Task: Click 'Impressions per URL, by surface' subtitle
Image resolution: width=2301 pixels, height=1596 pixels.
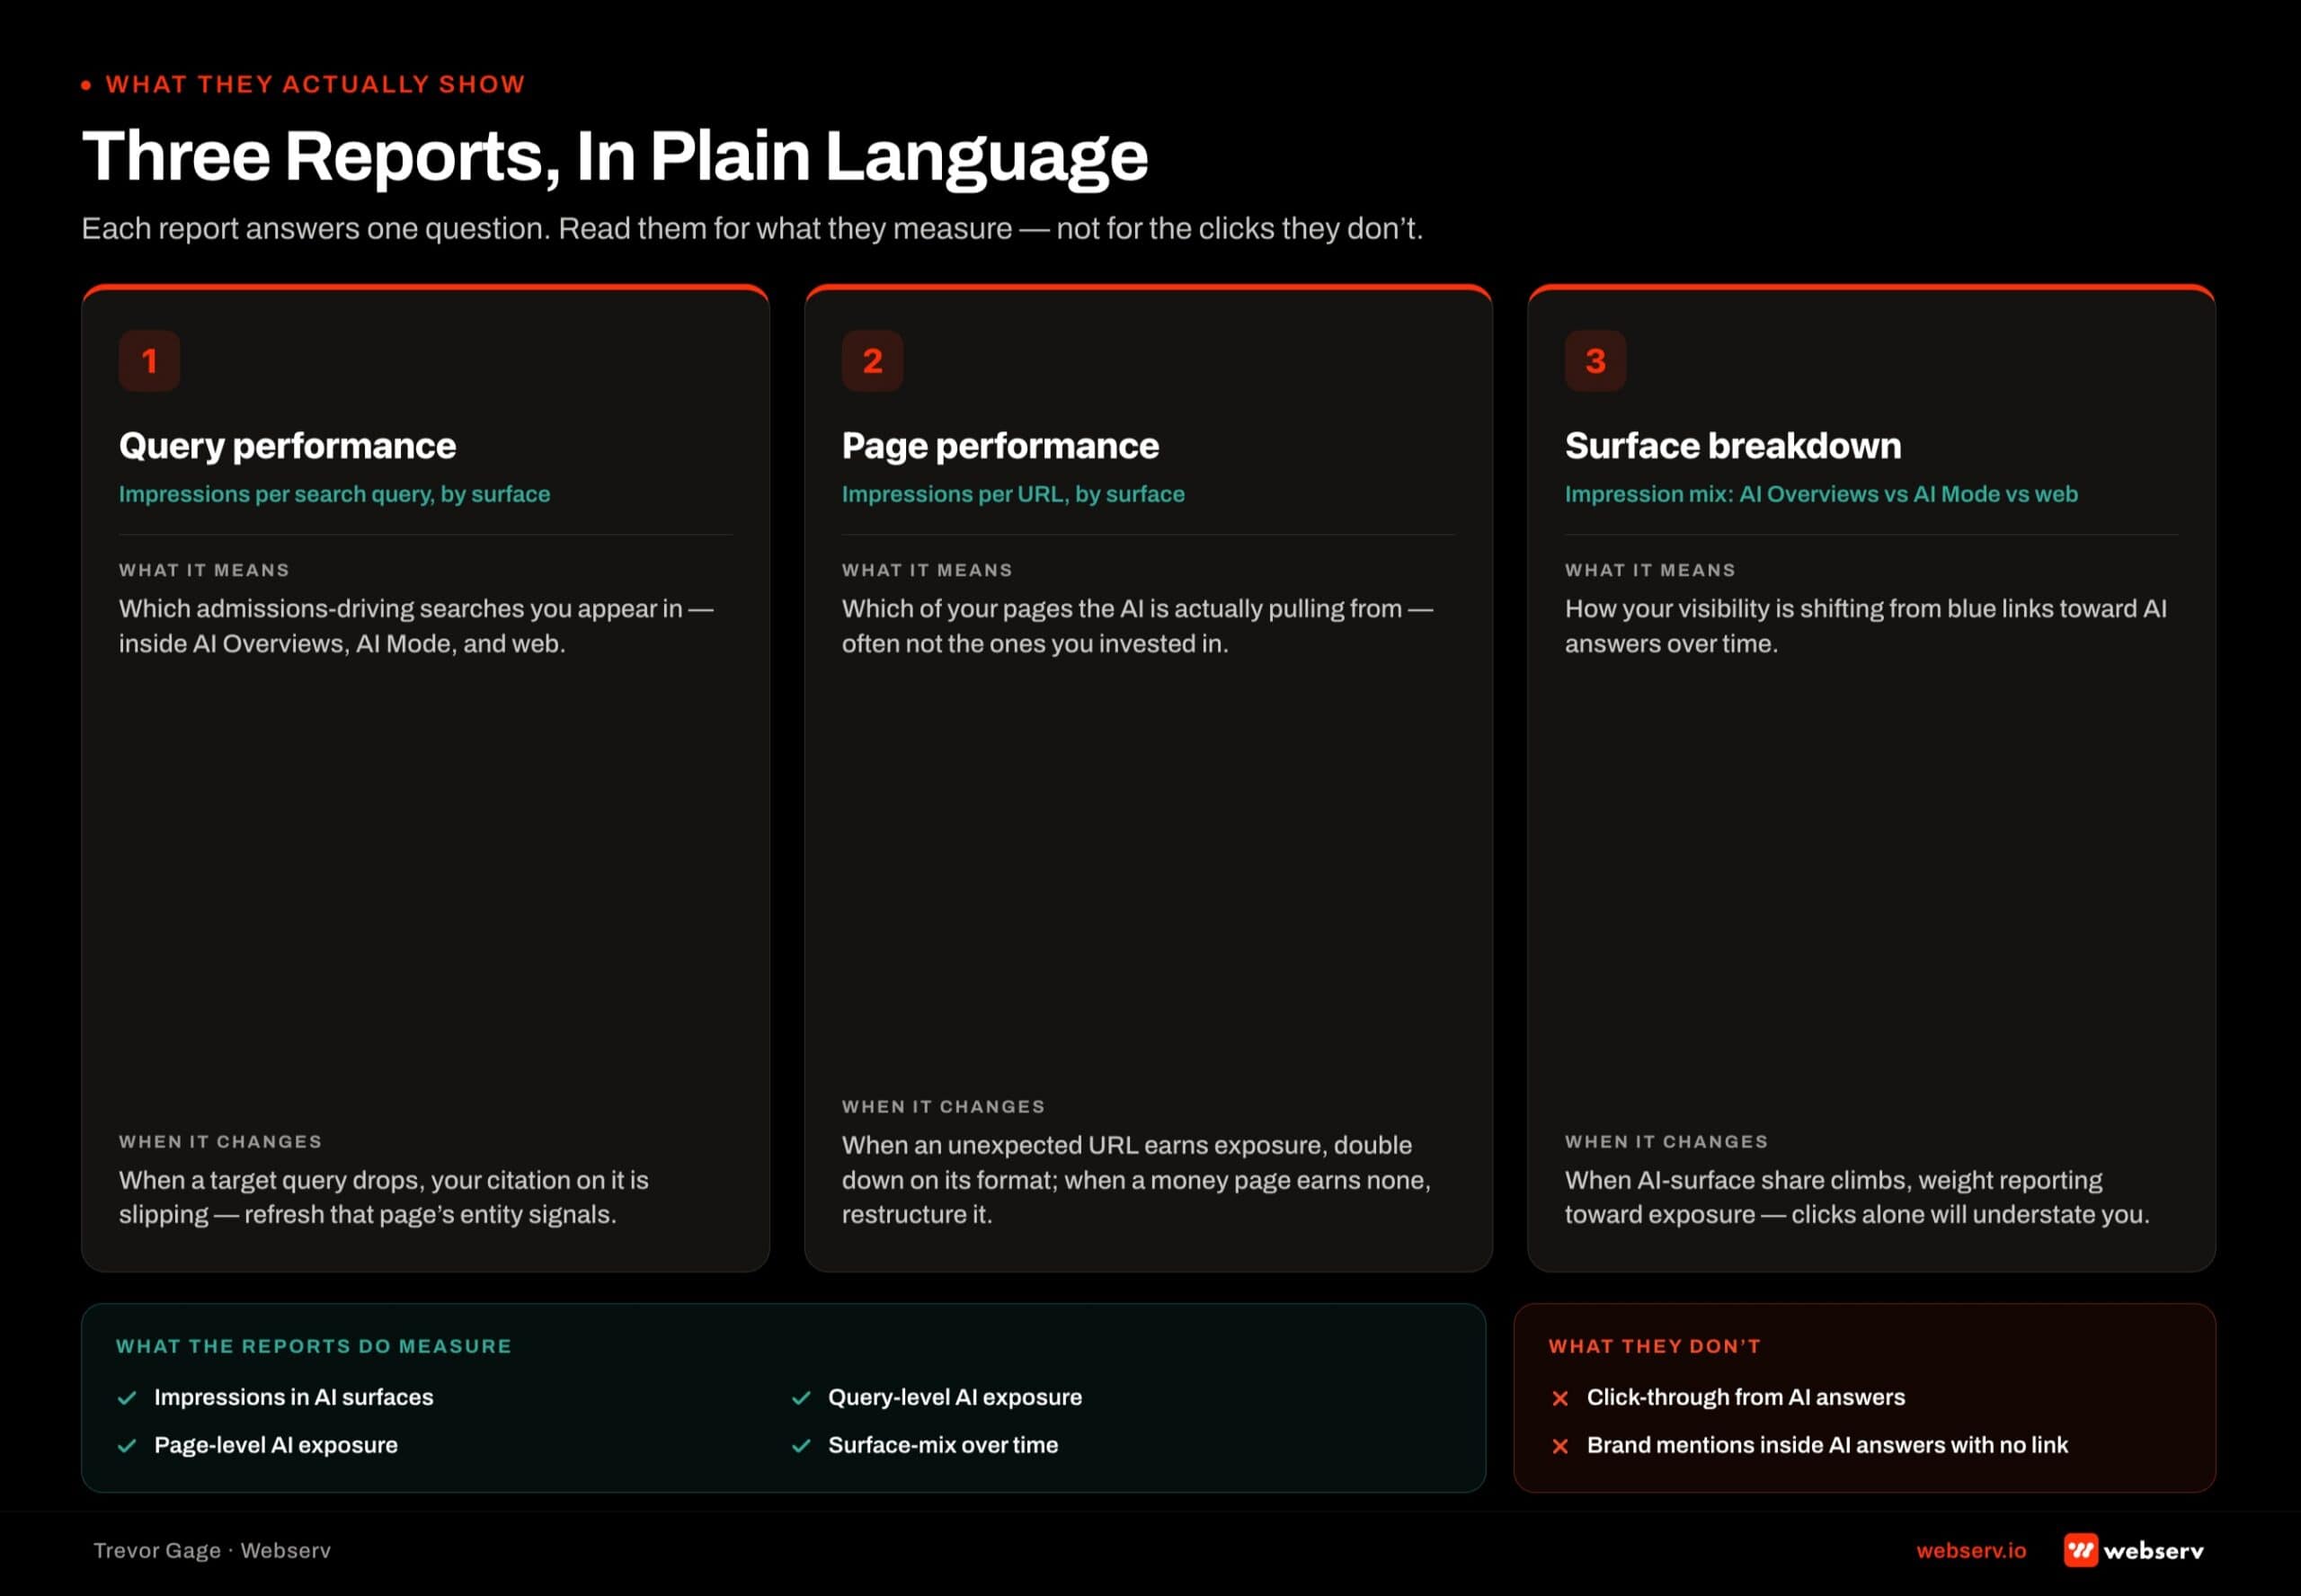Action: click(x=1013, y=494)
